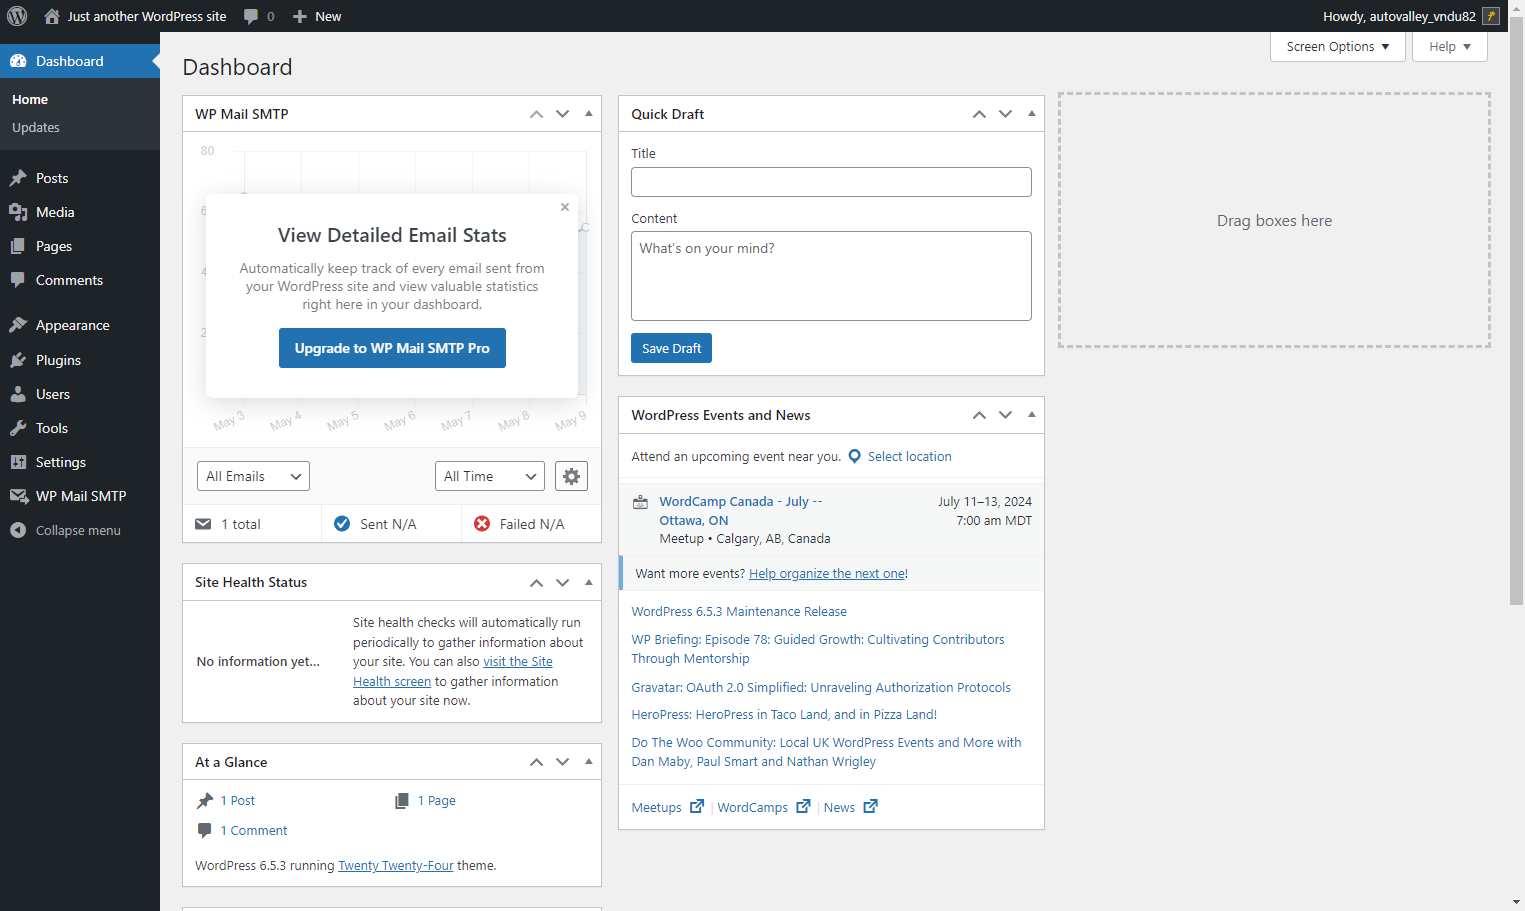
Task: Move Quick Draft widget down
Action: (x=1006, y=114)
